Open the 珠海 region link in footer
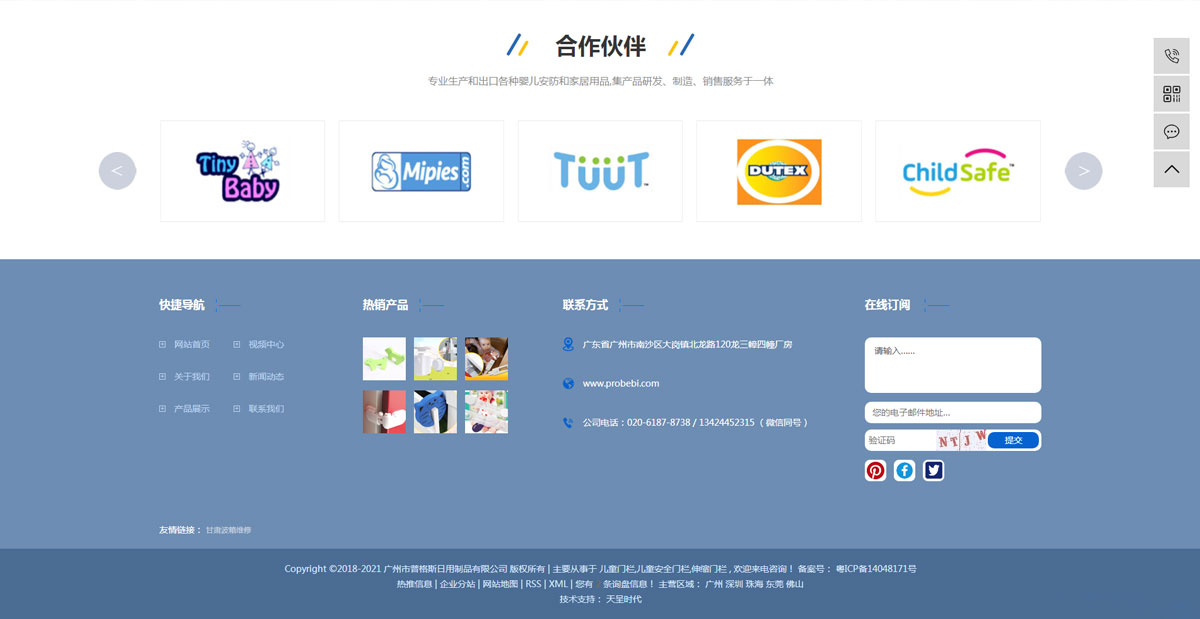Screen dimensions: 1200x619 (755, 584)
